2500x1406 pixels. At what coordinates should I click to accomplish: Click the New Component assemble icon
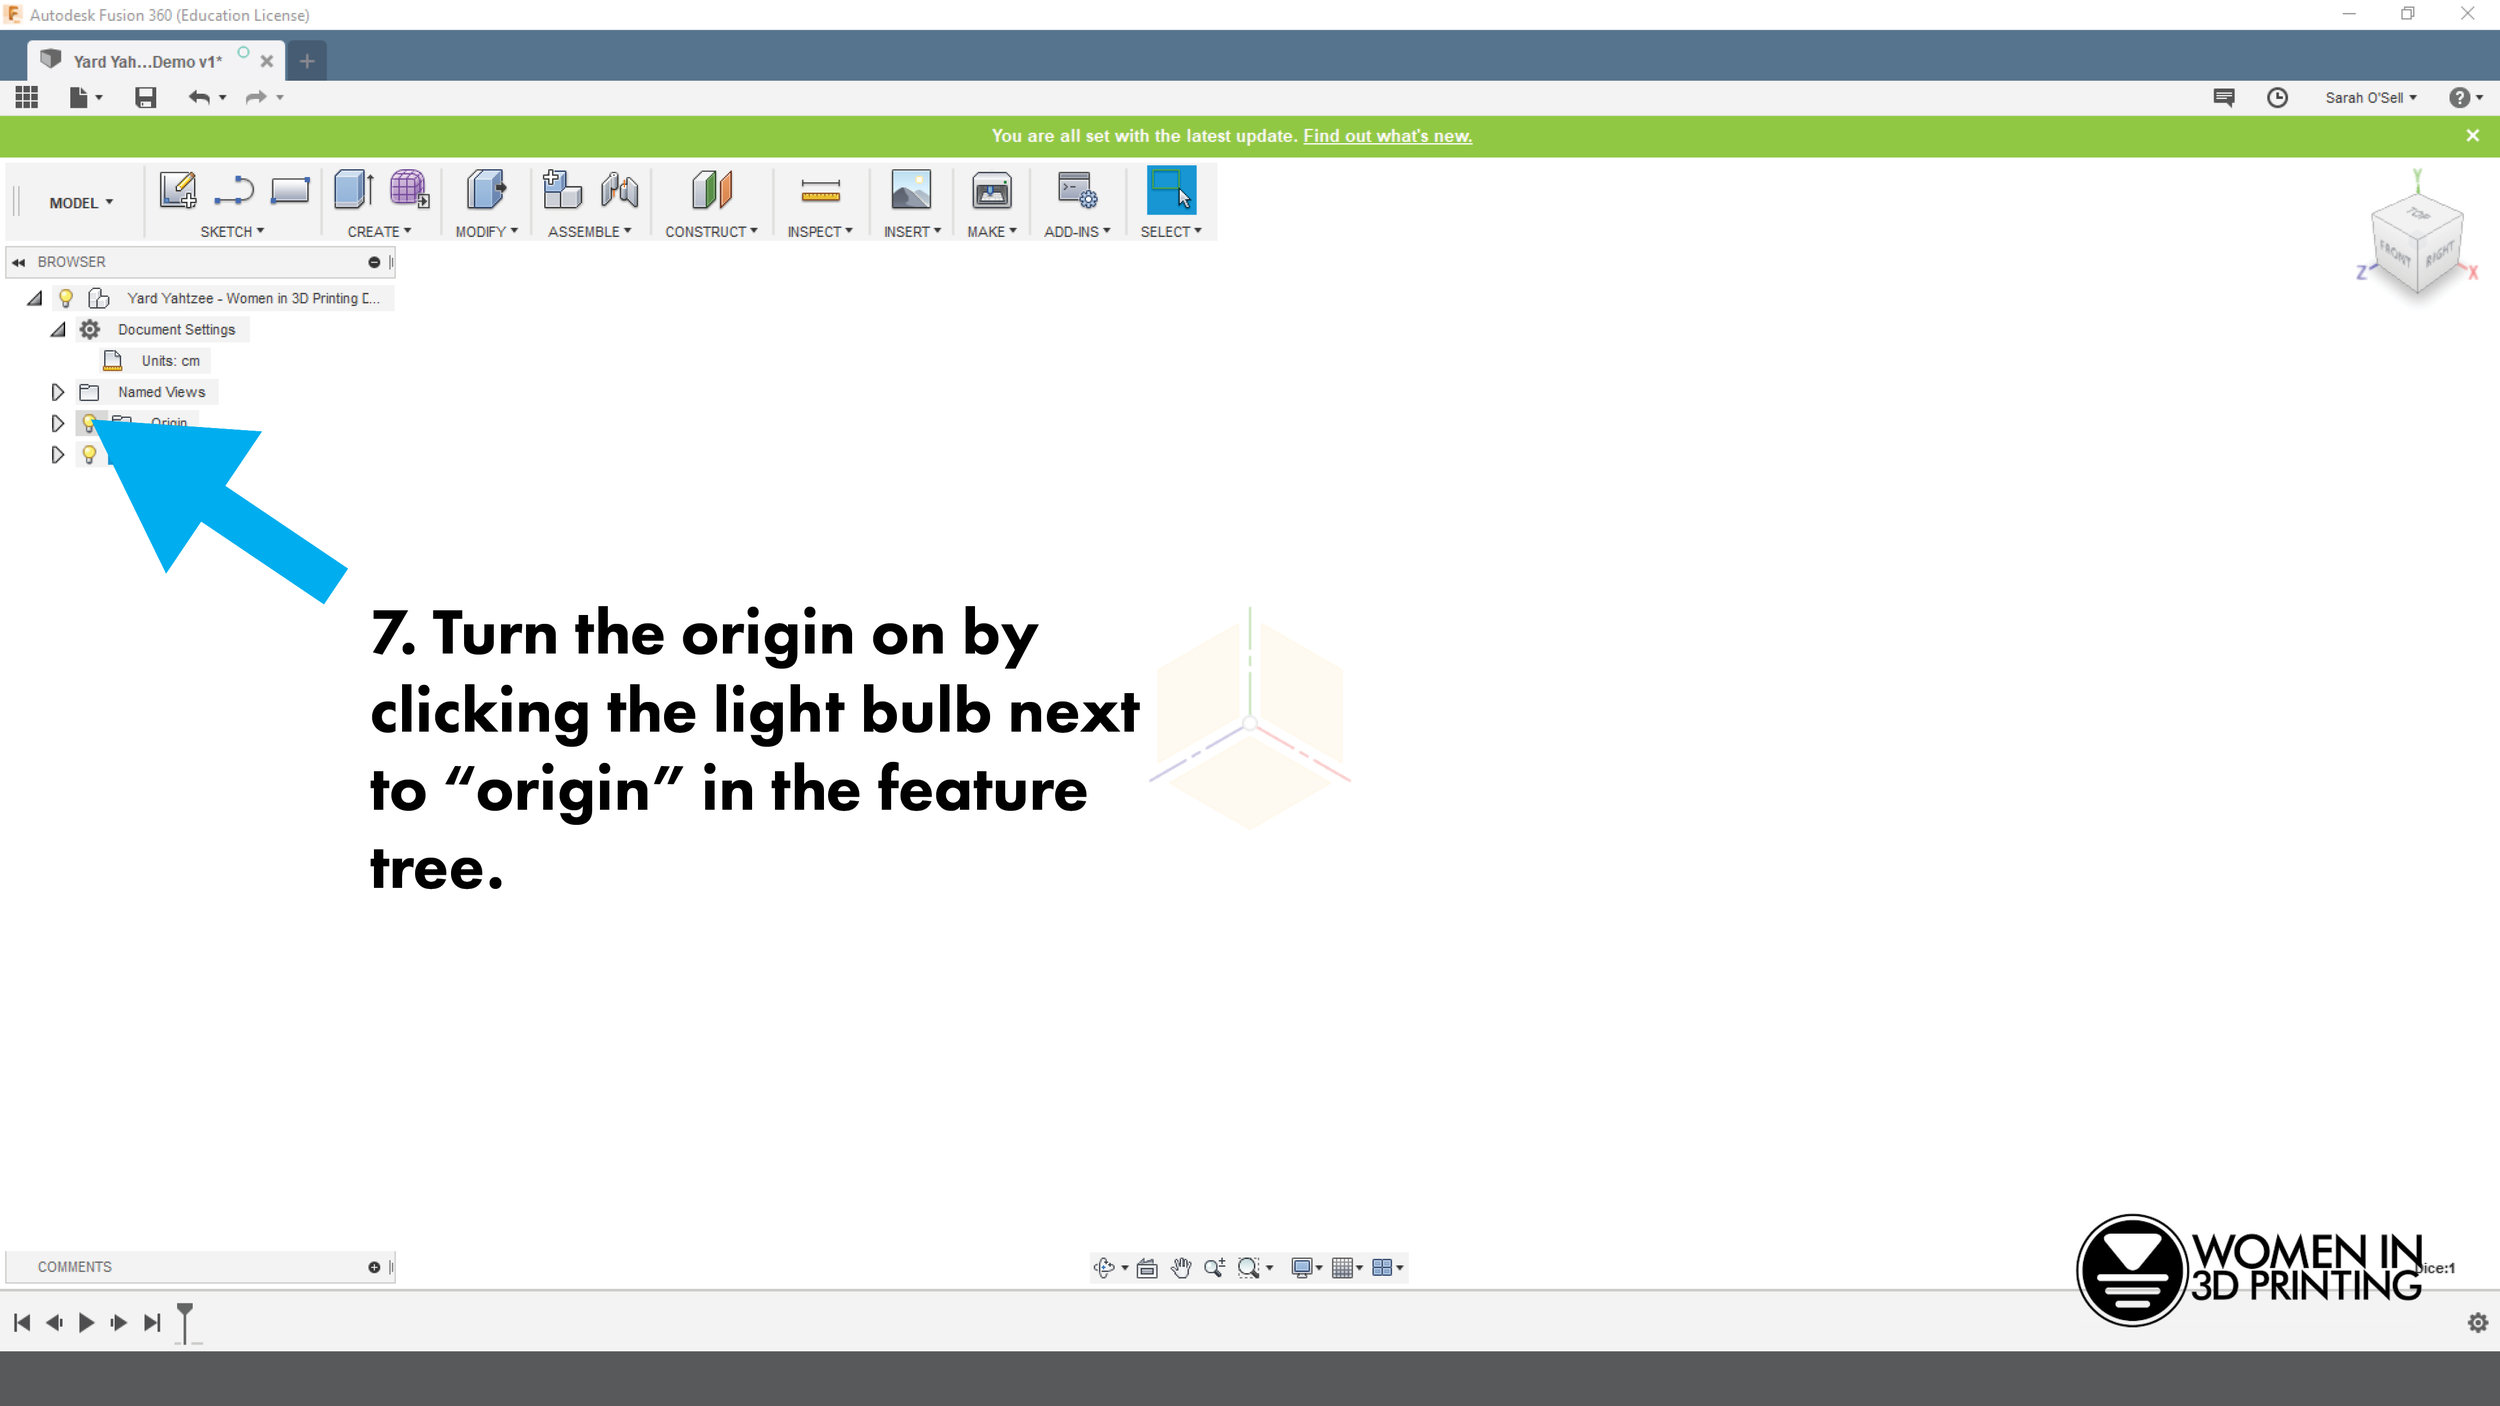point(562,190)
